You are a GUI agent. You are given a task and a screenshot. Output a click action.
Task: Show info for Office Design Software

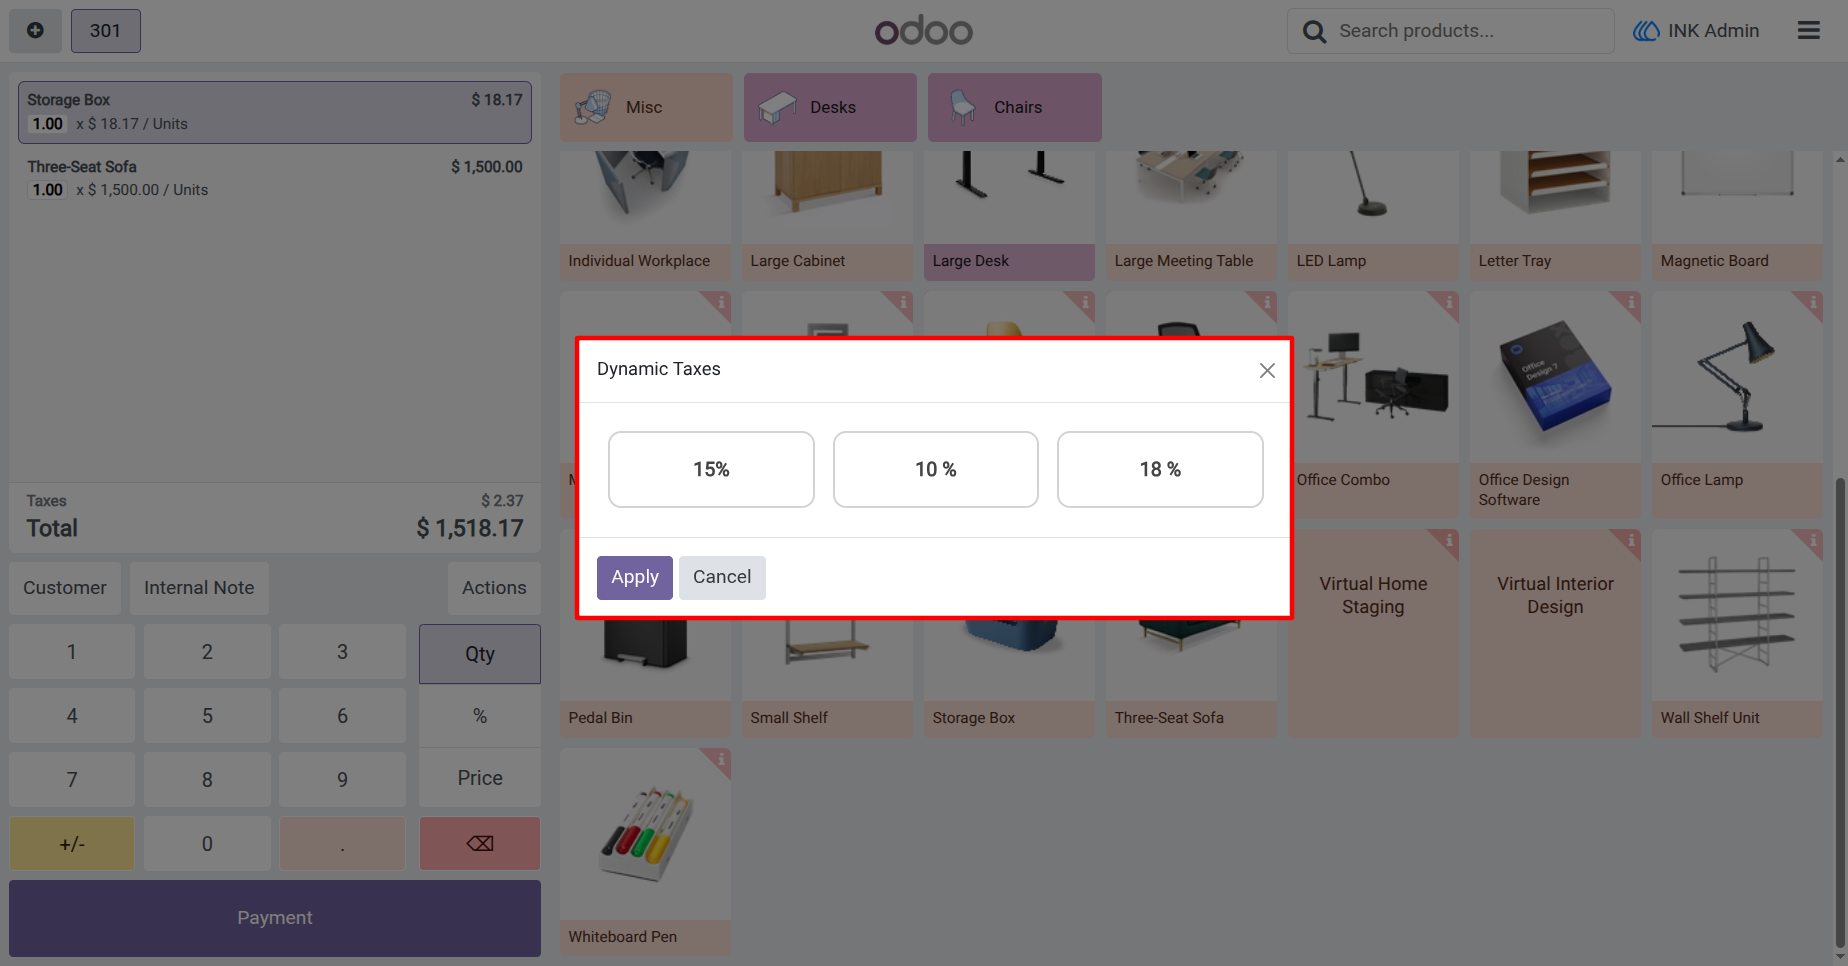click(1630, 302)
